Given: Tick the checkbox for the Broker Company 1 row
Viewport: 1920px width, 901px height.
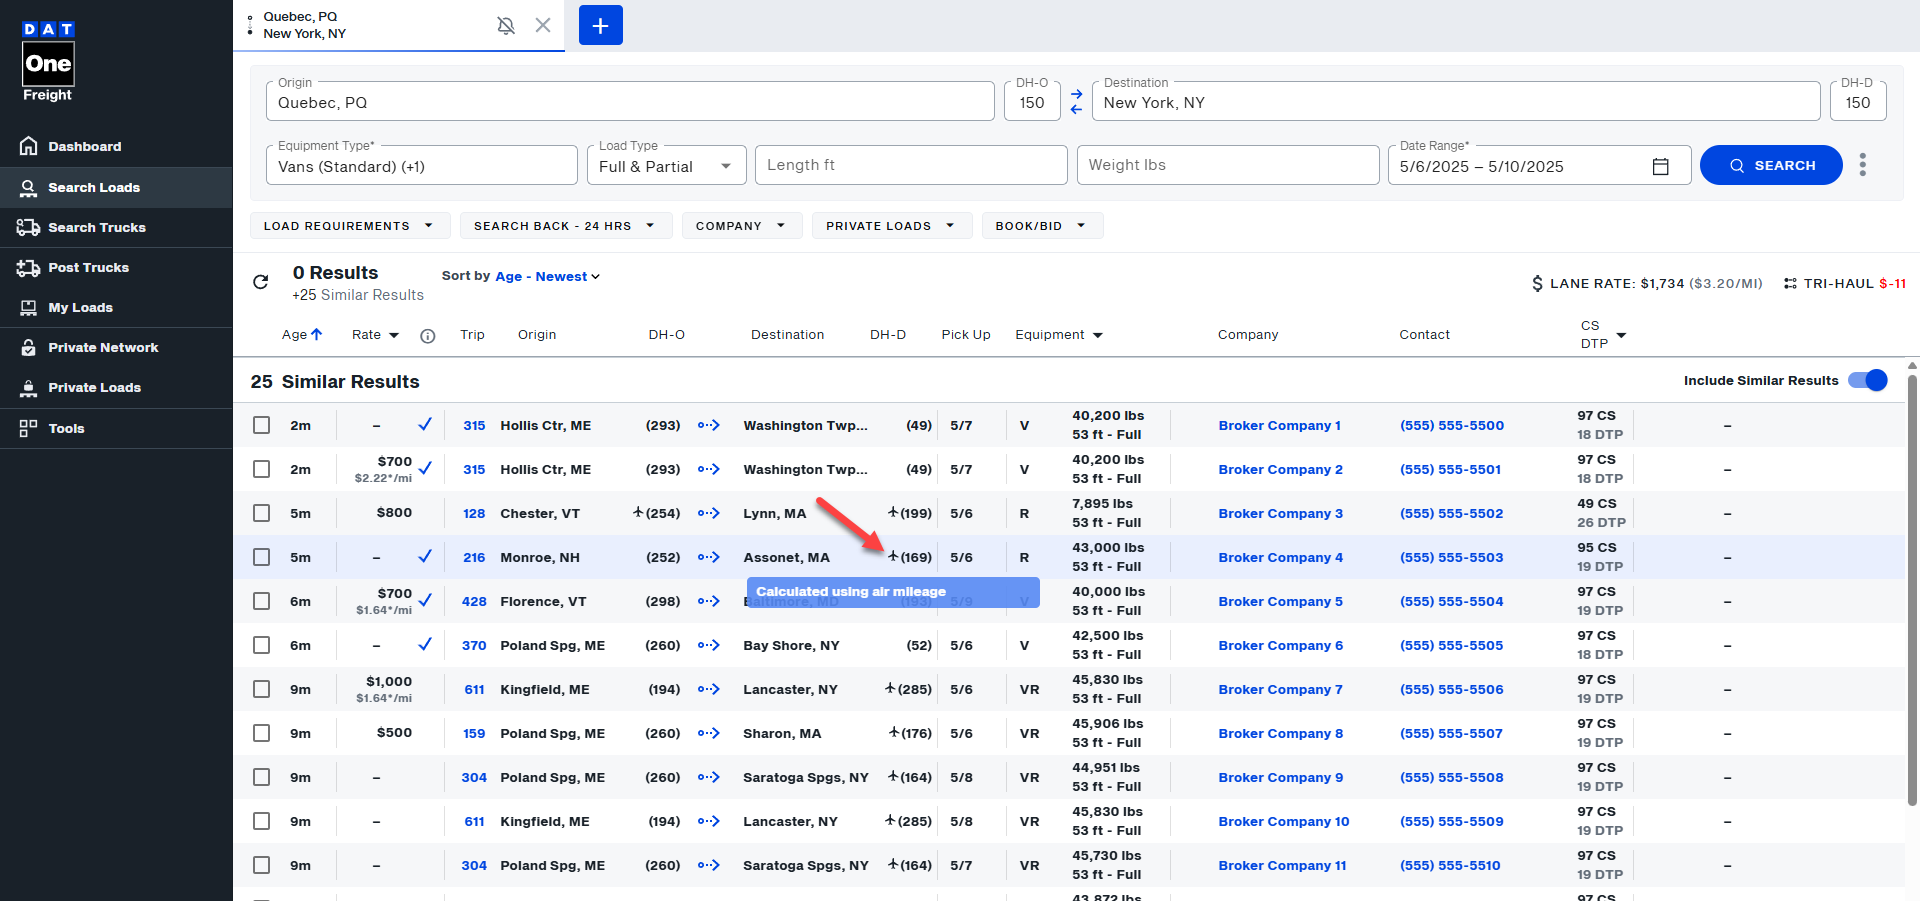Looking at the screenshot, I should click(x=262, y=425).
